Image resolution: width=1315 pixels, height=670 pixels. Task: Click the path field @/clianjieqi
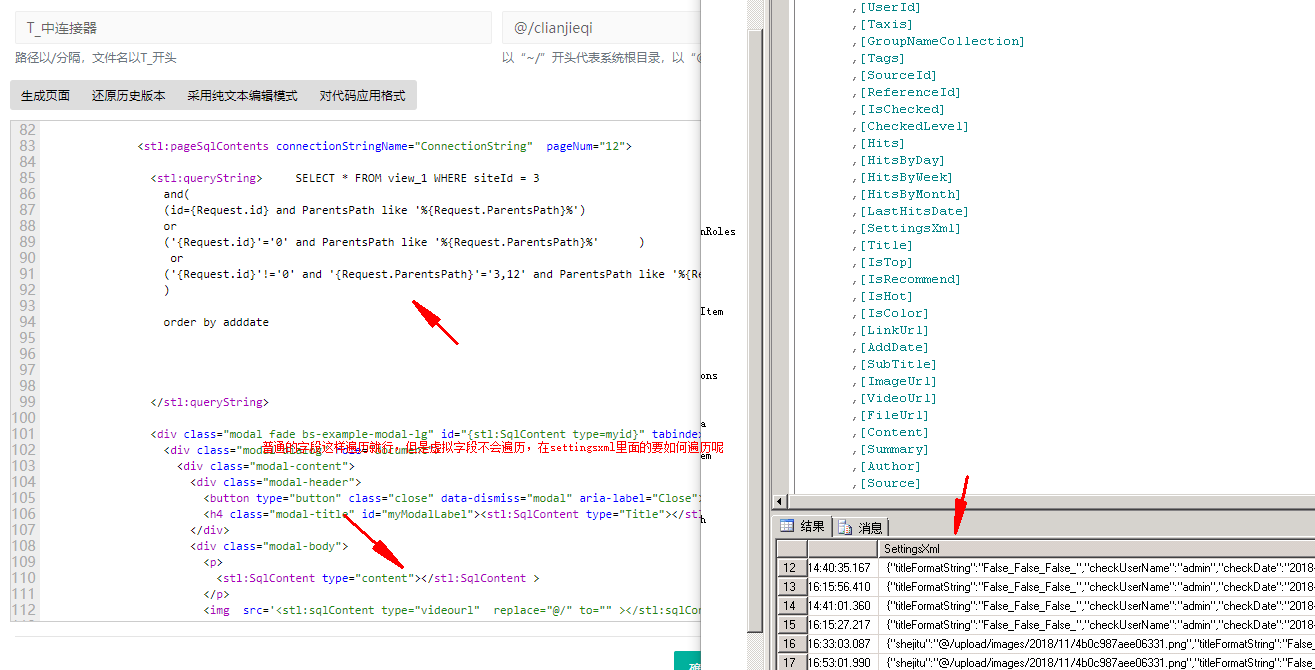pyautogui.click(x=602, y=28)
